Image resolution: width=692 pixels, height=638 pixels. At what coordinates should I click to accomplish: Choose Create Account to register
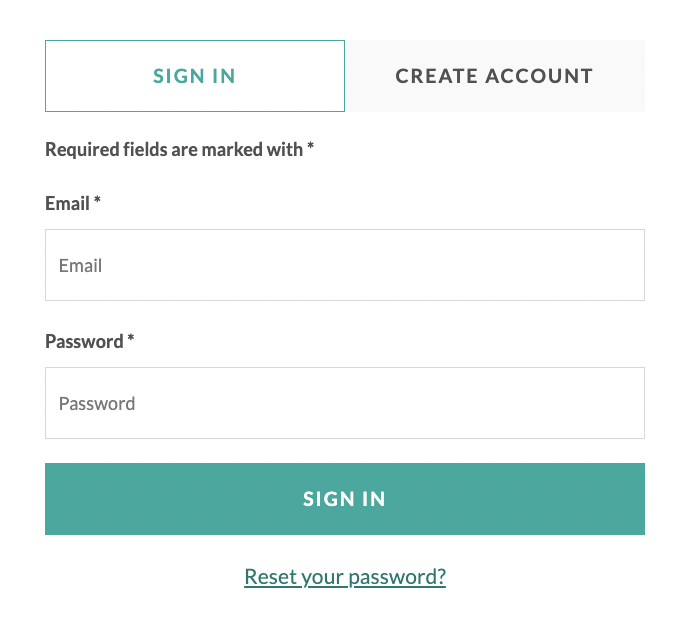[x=494, y=76]
